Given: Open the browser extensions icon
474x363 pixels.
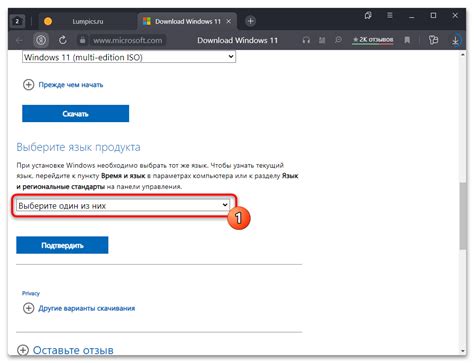Looking at the screenshot, I should (433, 40).
